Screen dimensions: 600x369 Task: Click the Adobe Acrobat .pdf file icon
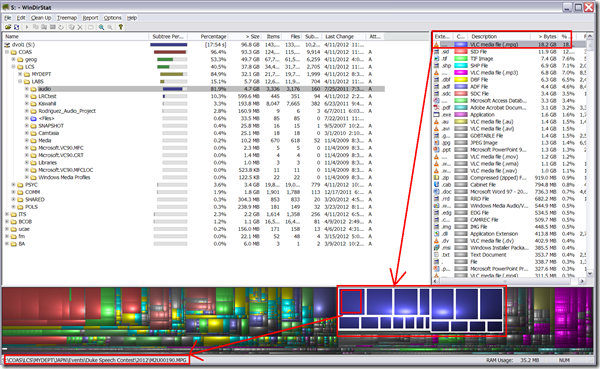[437, 108]
